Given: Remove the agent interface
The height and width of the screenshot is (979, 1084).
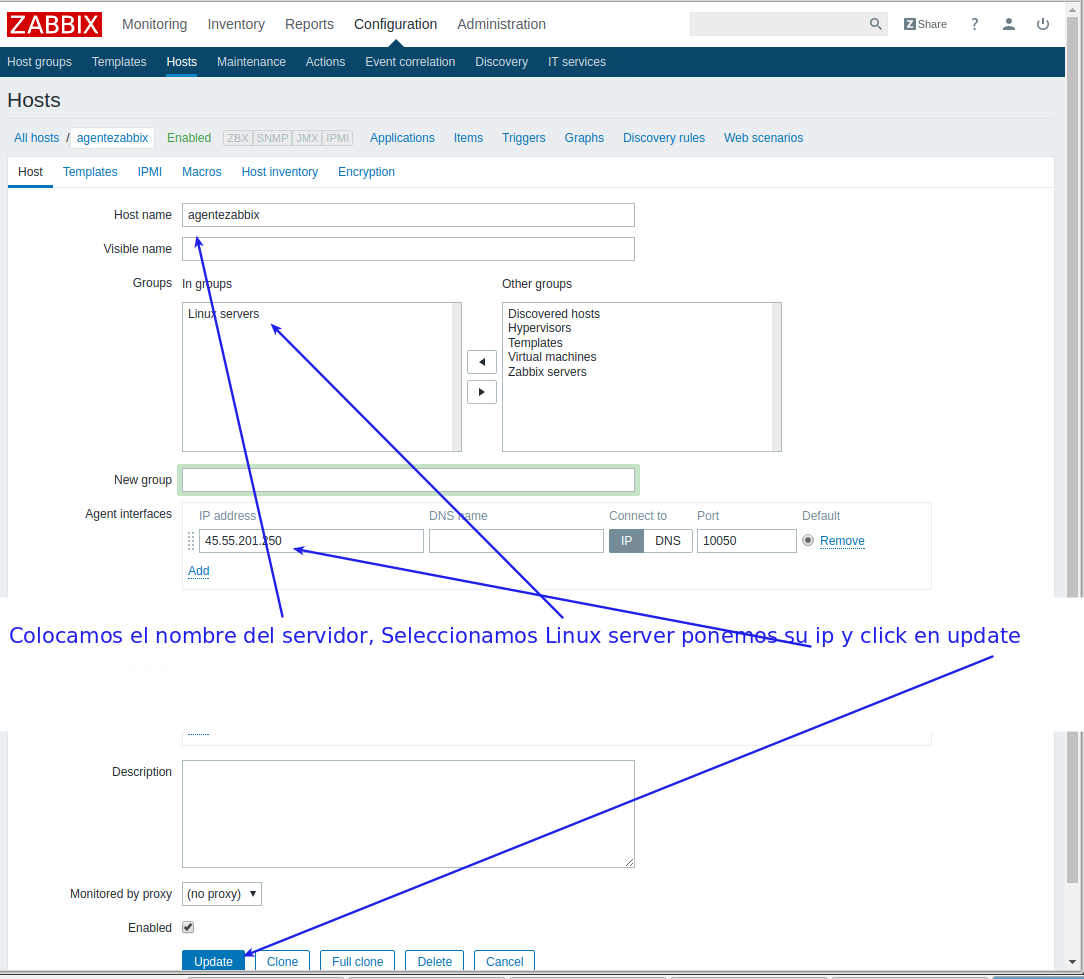Looking at the screenshot, I should (842, 541).
